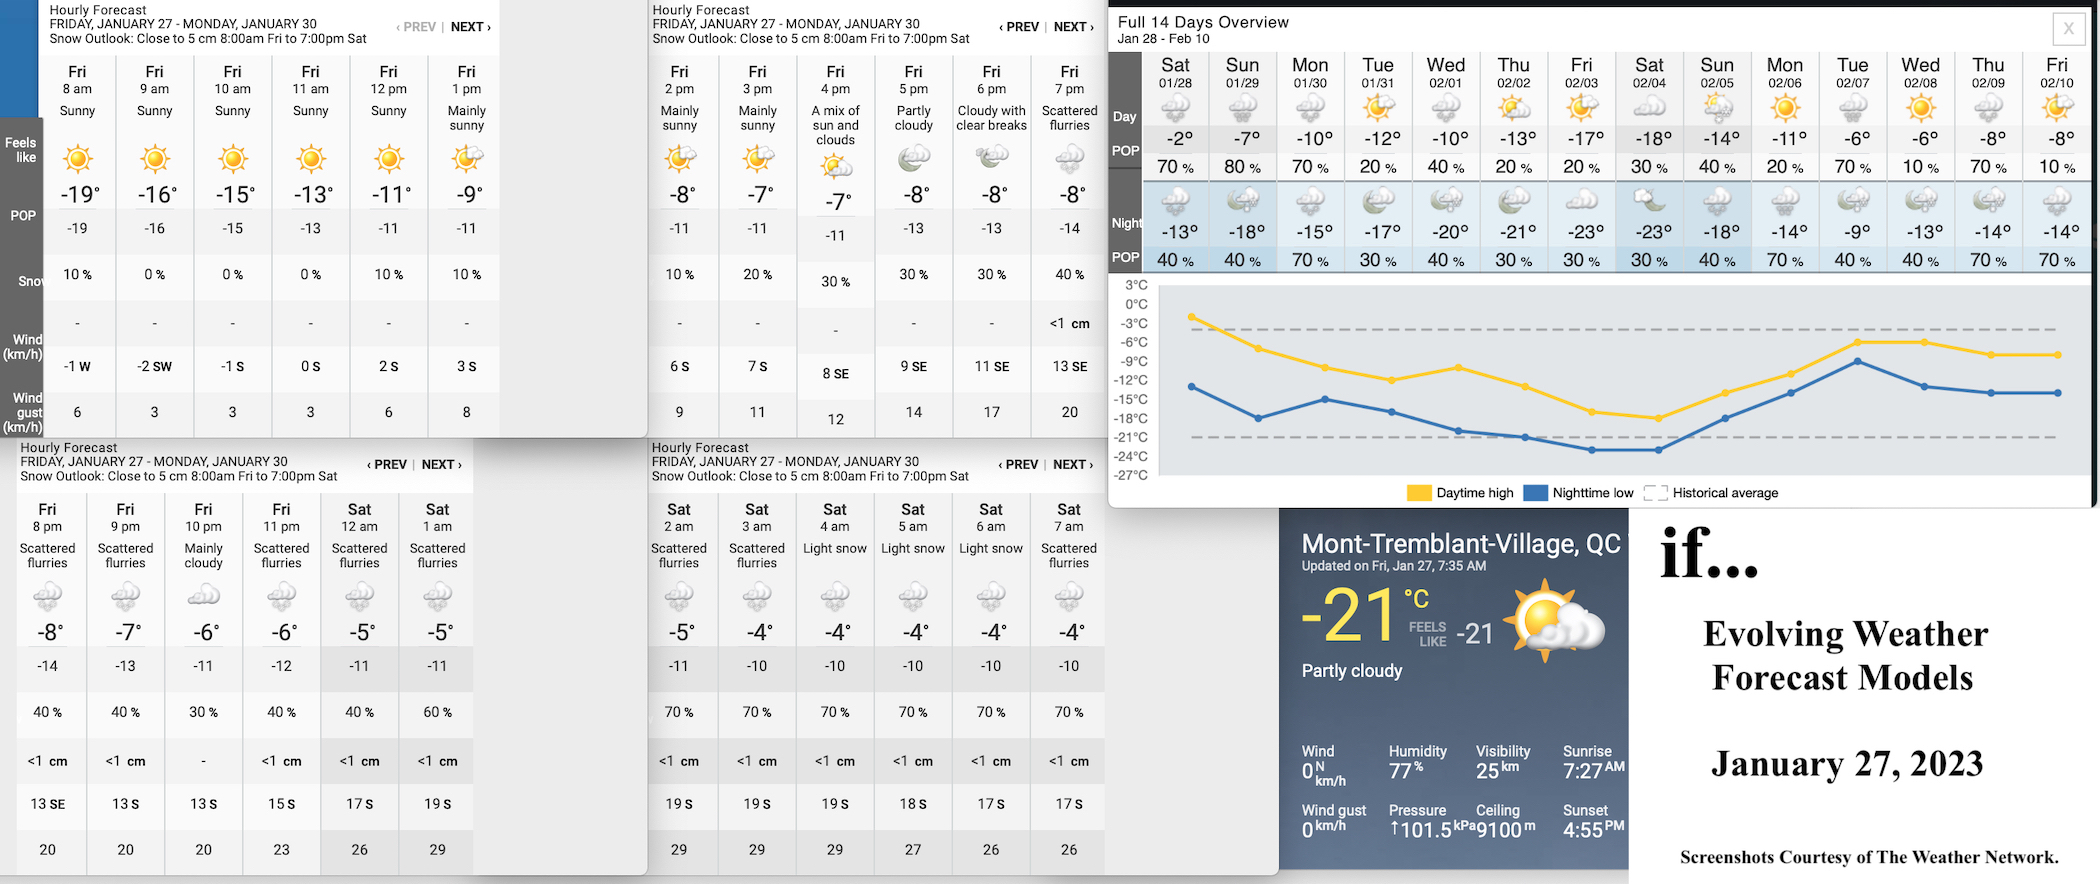Image resolution: width=2100 pixels, height=884 pixels.
Task: Click the Fri 5 pm partly cloudy icon
Action: pos(914,157)
